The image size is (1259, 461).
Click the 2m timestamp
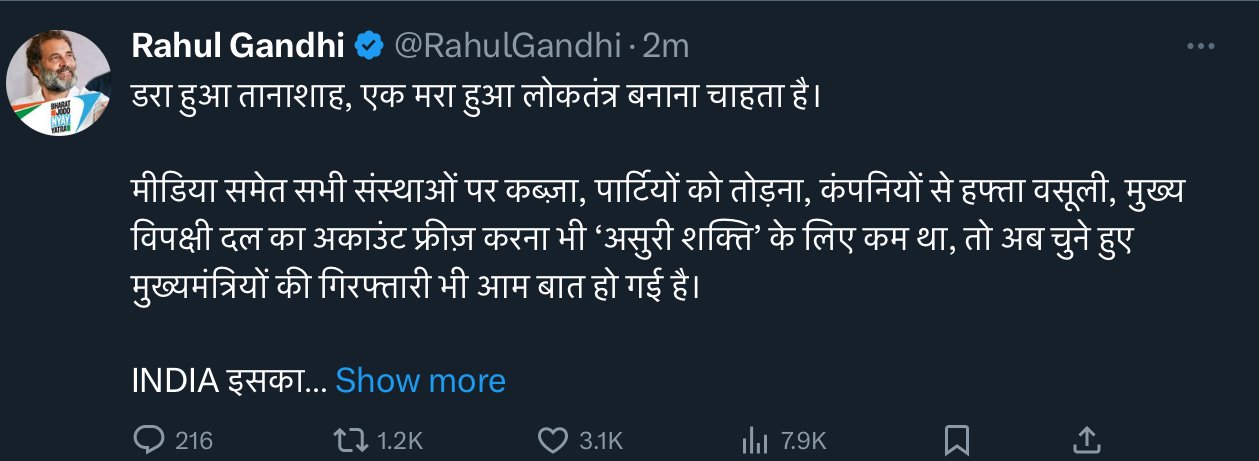point(665,46)
